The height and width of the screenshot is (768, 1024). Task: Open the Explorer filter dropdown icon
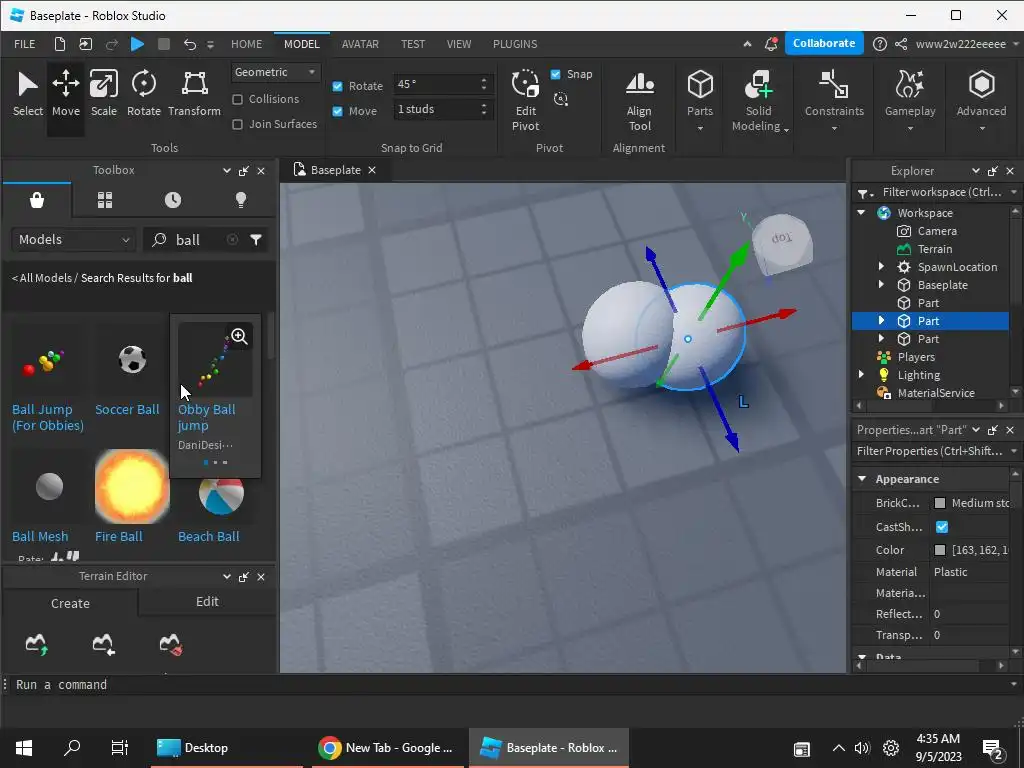click(x=865, y=193)
